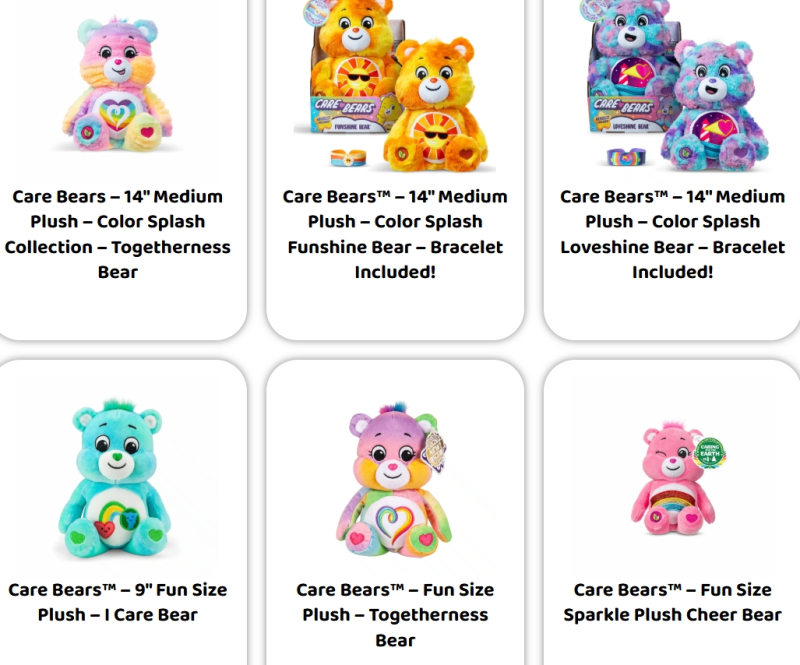Click the Funshine Bear boxed packaging
This screenshot has height=665, width=800.
coord(349,71)
